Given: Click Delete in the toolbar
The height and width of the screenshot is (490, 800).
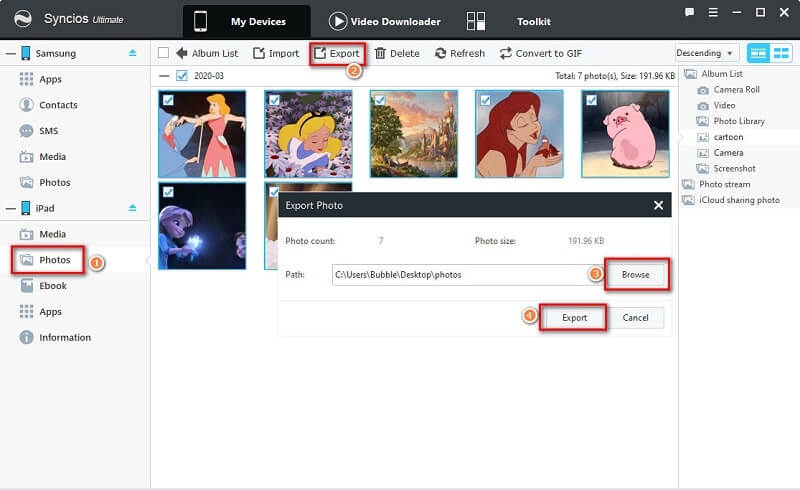Looking at the screenshot, I should (x=397, y=53).
